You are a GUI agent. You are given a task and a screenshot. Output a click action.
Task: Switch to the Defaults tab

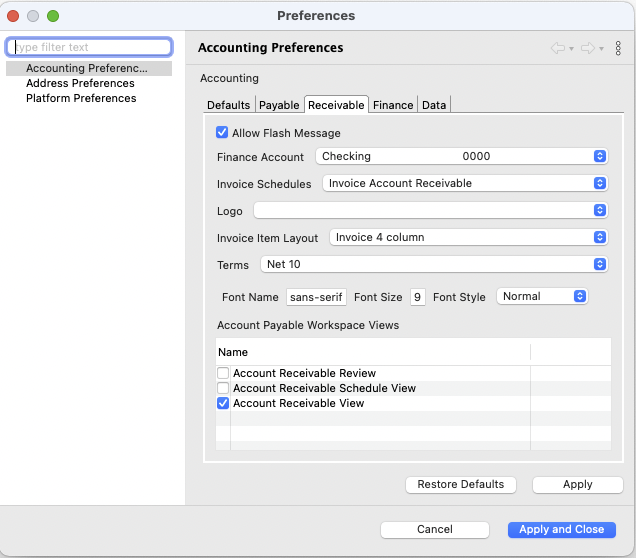click(x=228, y=105)
